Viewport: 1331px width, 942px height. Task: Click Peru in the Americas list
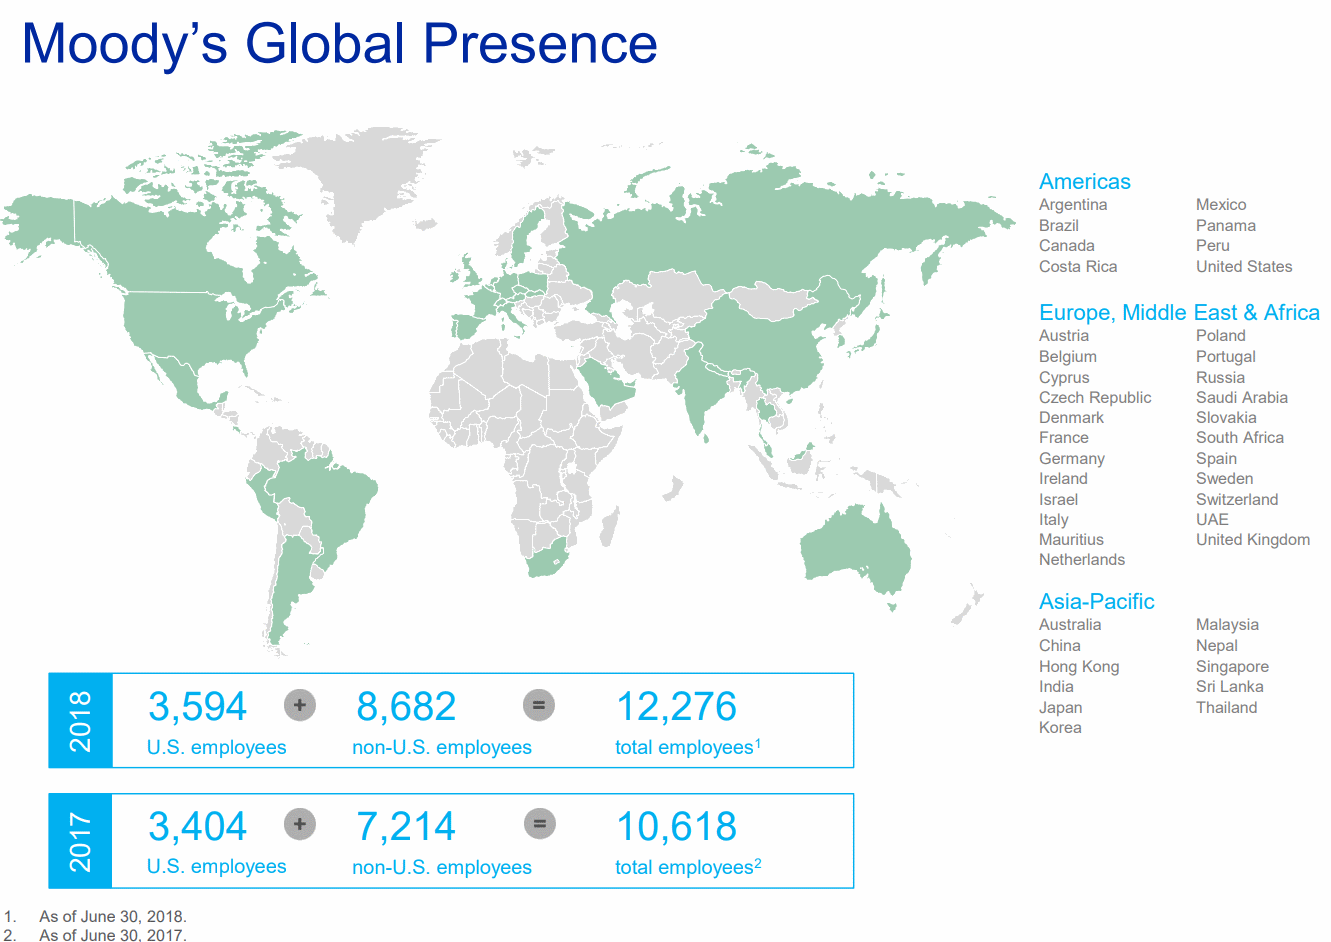click(1213, 246)
